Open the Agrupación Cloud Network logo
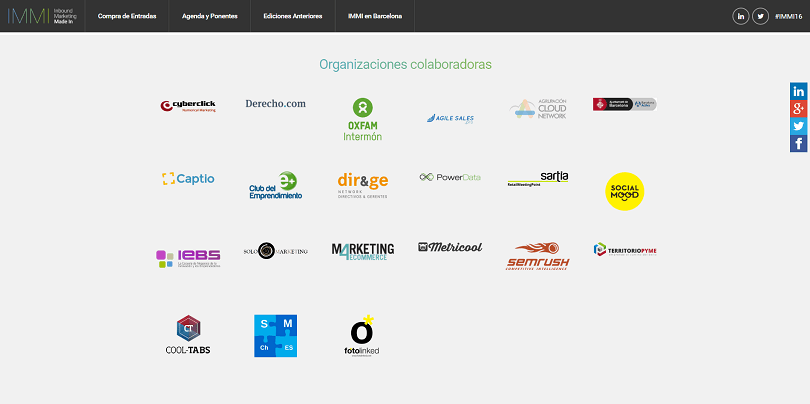Screen dimensions: 810x404 click(x=538, y=108)
